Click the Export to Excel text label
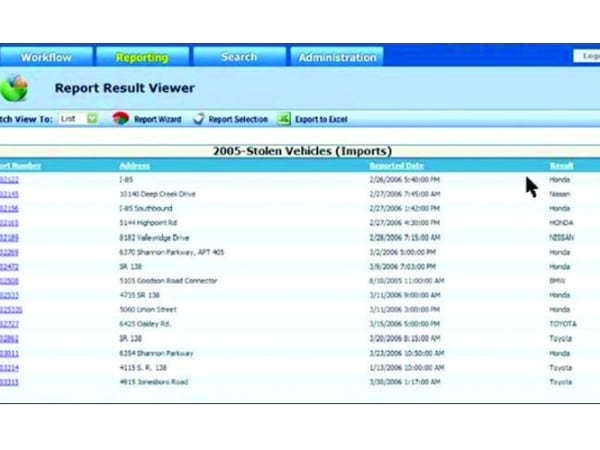This screenshot has width=600, height=450. coord(321,119)
